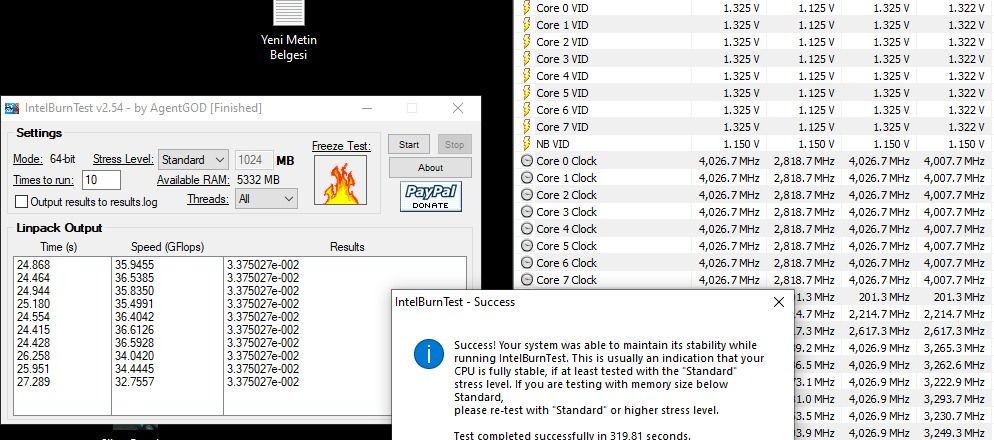Image resolution: width=994 pixels, height=440 pixels.
Task: Open the About button in IntelBurnTest
Action: click(430, 167)
